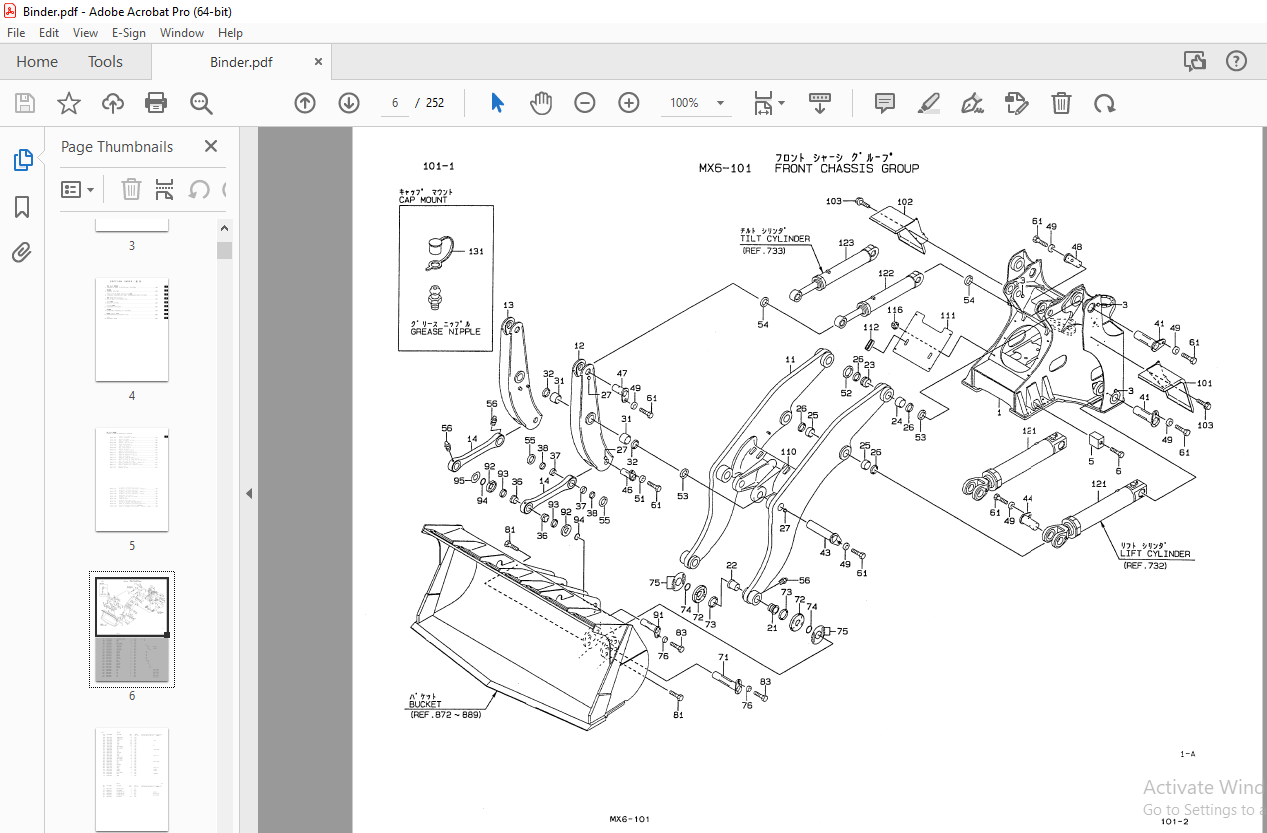1267x833 pixels.
Task: Collapse the navigation pane with arrow handle
Action: click(249, 493)
